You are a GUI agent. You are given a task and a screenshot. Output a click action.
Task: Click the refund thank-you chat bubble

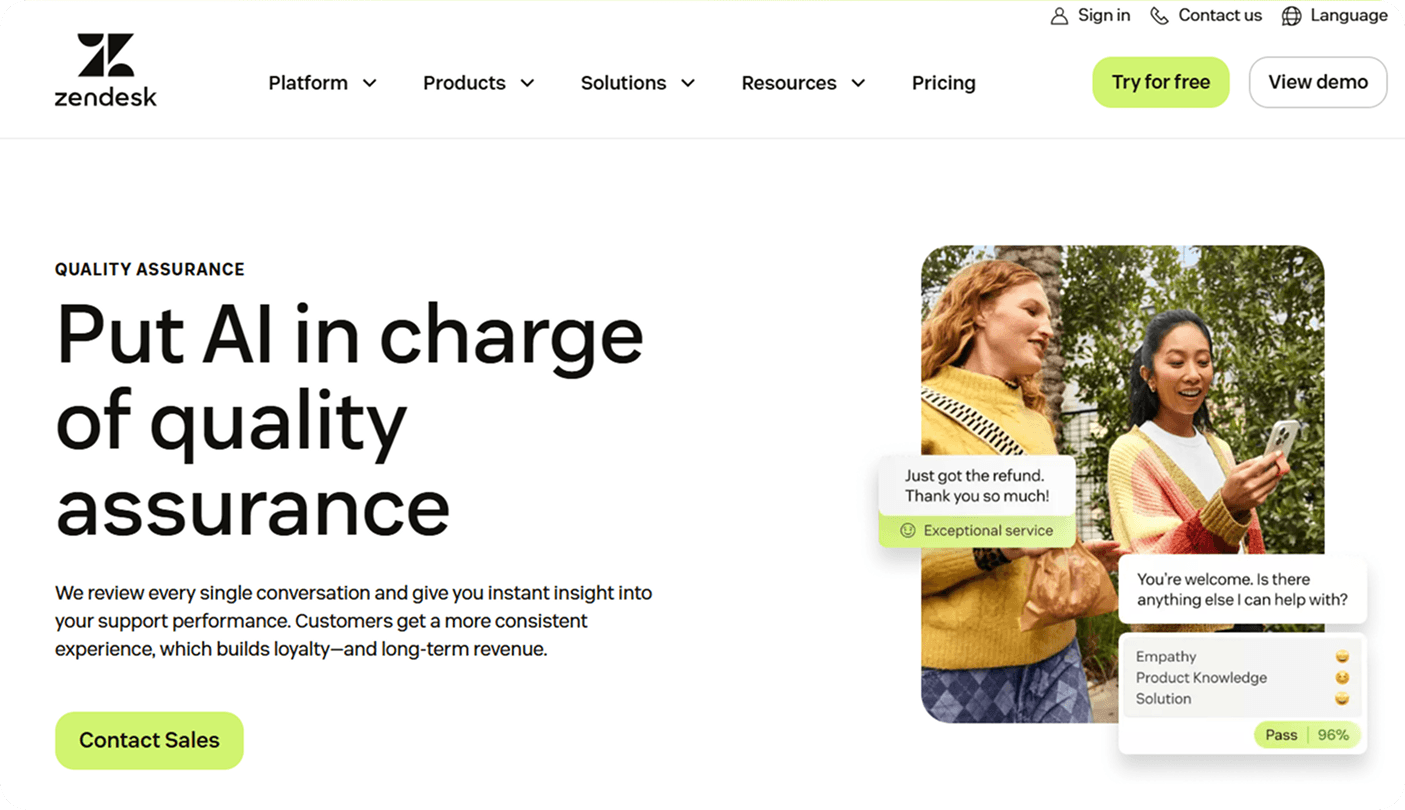tap(976, 486)
